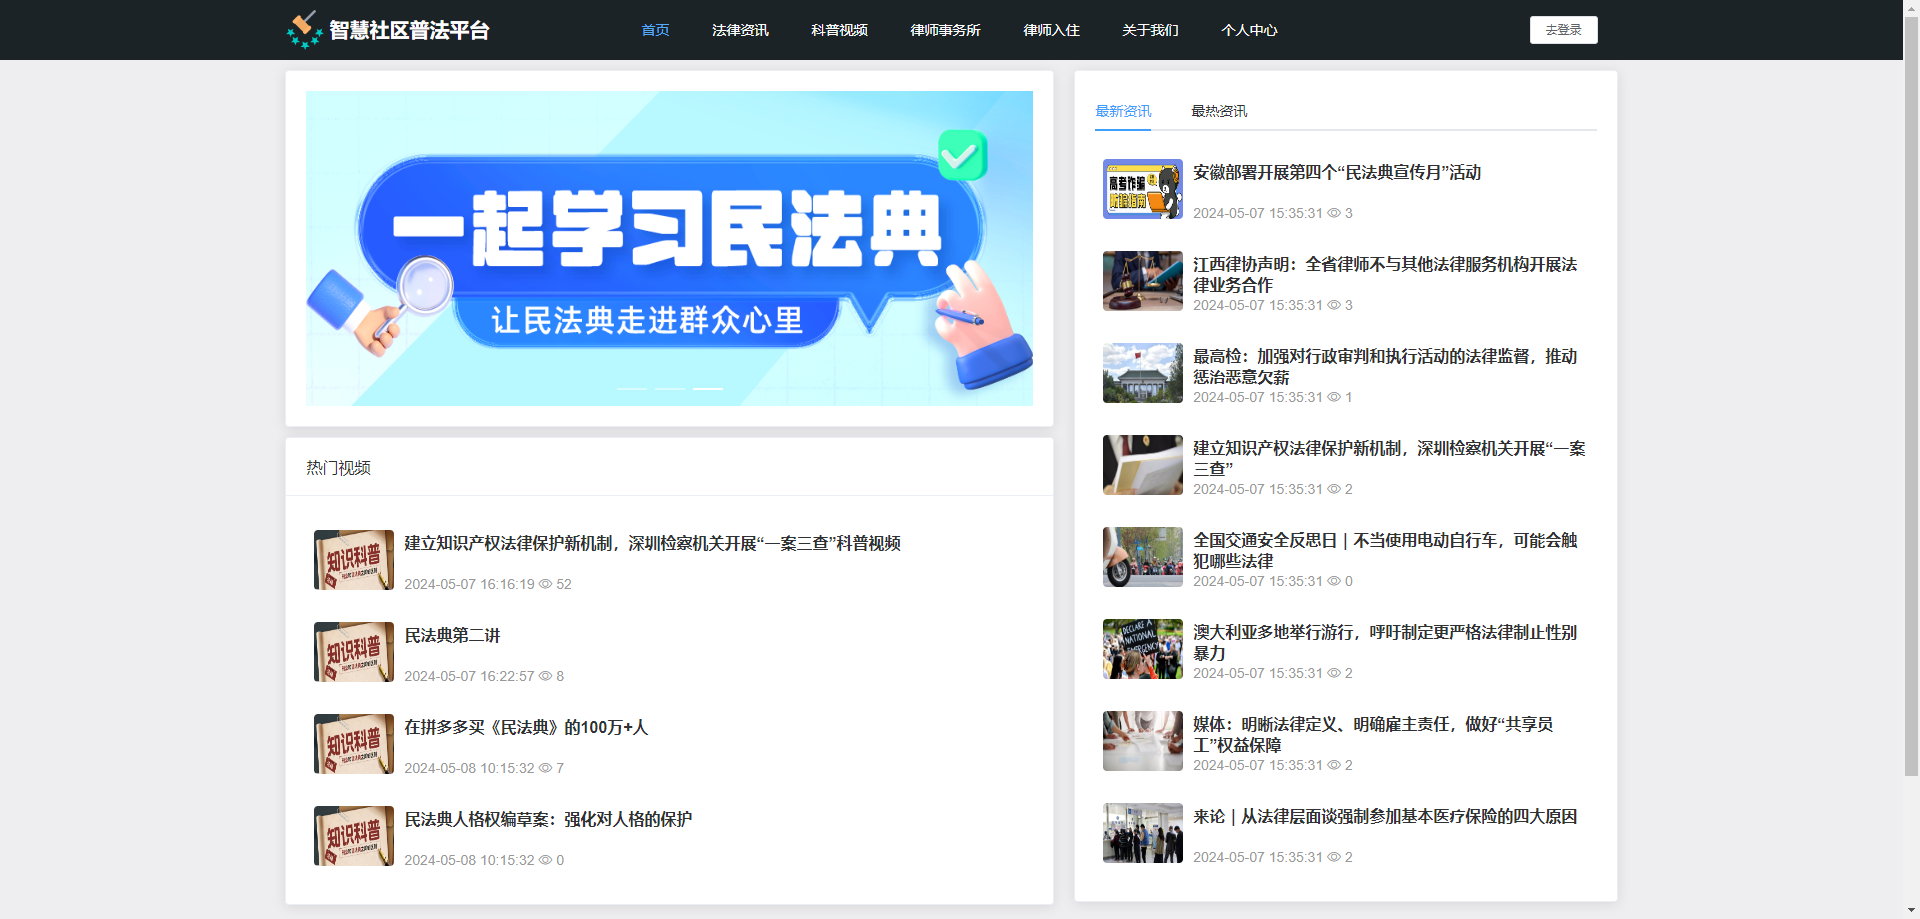This screenshot has height=919, width=1920.
Task: Open thumbnail for 安徽部署开展 news item
Action: coord(1142,189)
